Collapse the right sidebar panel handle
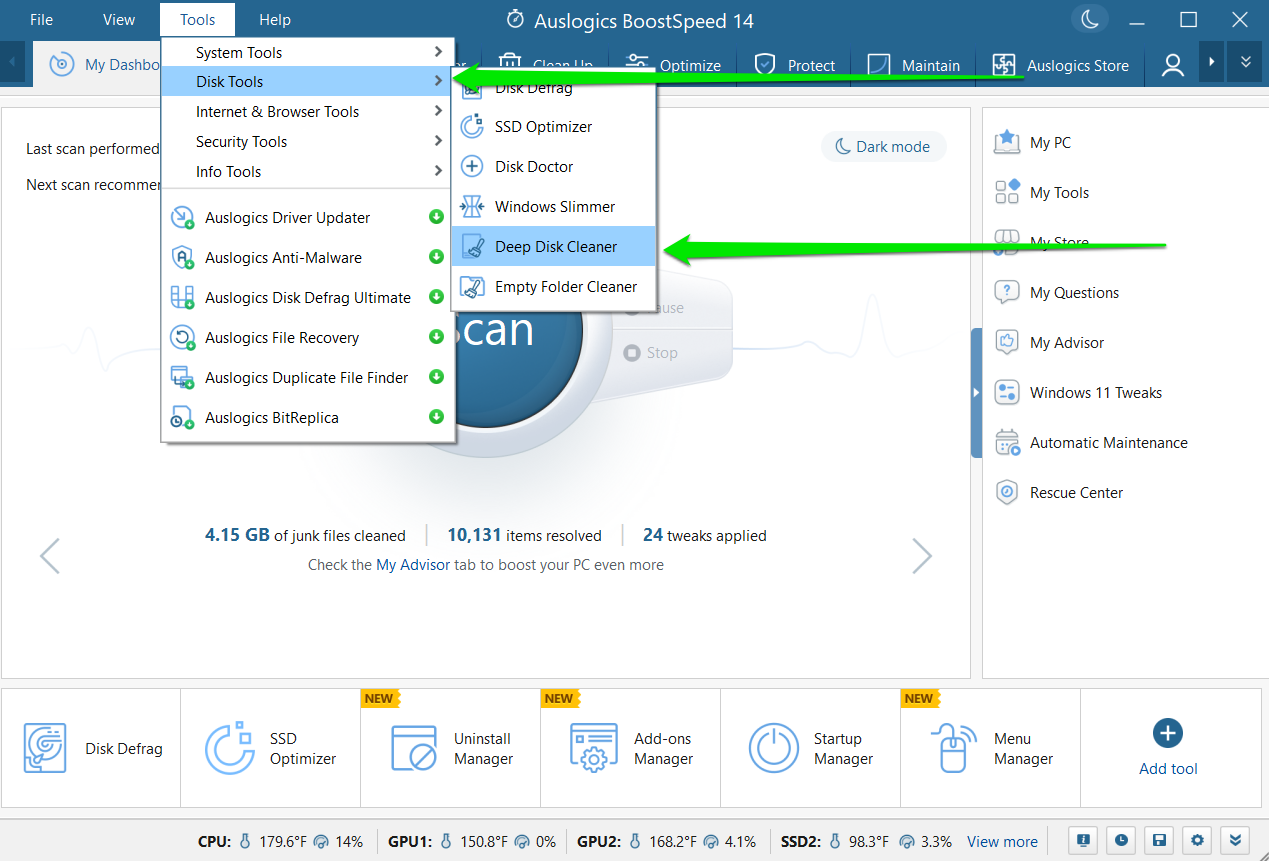 976,393
